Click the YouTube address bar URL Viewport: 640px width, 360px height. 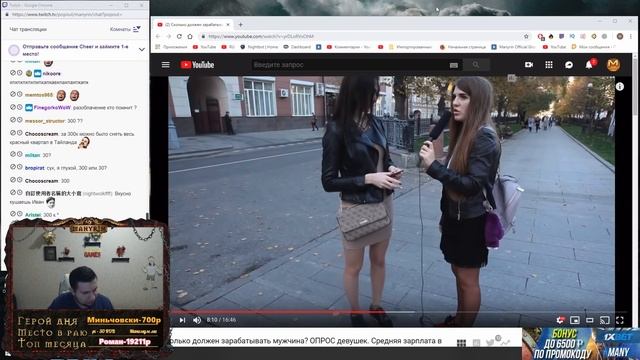coord(261,36)
